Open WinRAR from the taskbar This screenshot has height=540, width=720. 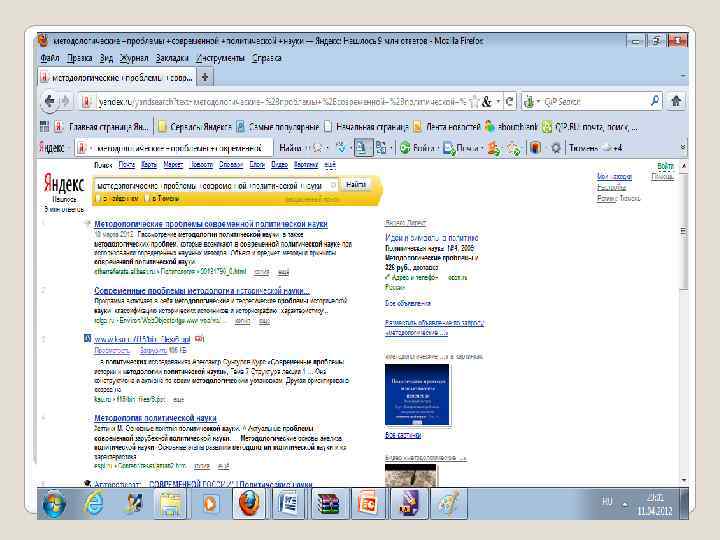[328, 504]
